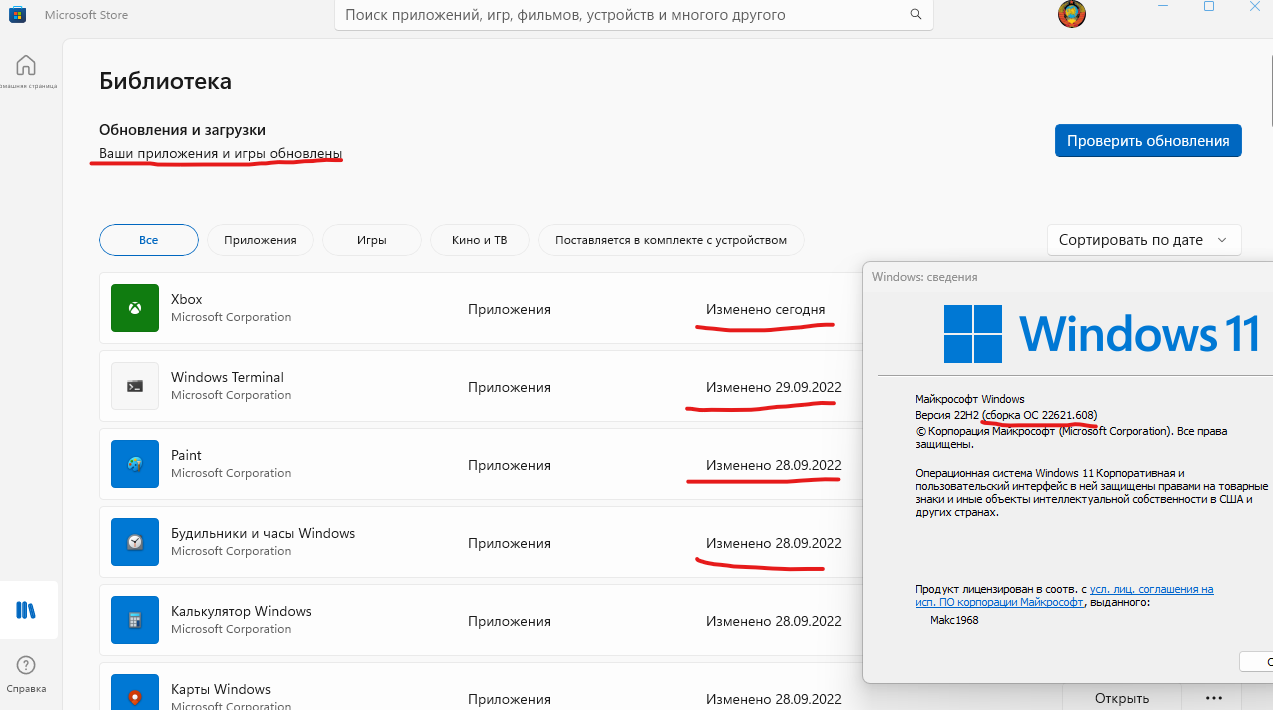Select the Кино и ТВ filter tab
This screenshot has width=1273, height=710.
(x=480, y=240)
